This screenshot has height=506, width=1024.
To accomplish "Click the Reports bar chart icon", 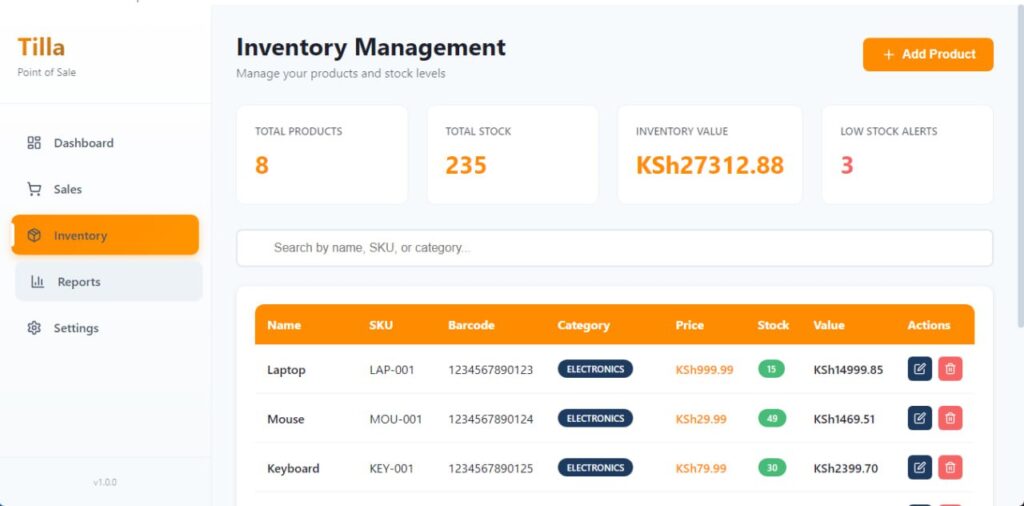I will 38,282.
